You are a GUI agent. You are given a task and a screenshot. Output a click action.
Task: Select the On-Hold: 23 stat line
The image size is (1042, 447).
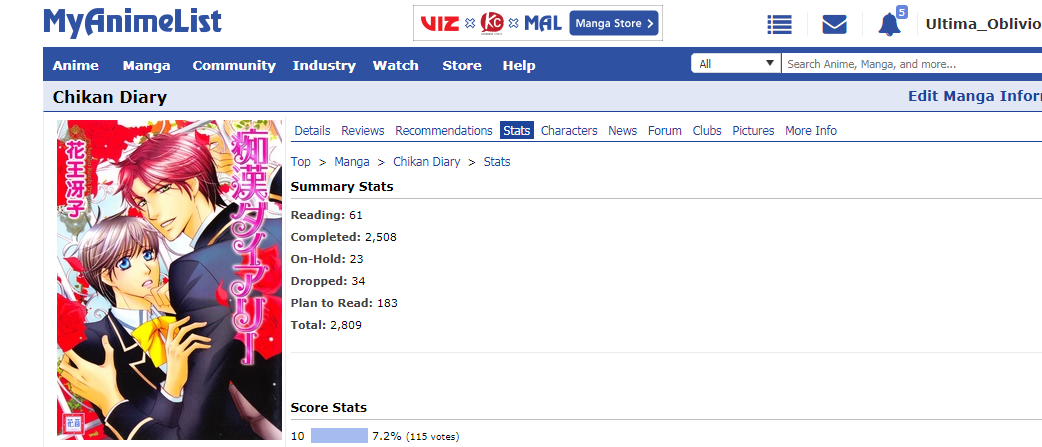coord(327,258)
